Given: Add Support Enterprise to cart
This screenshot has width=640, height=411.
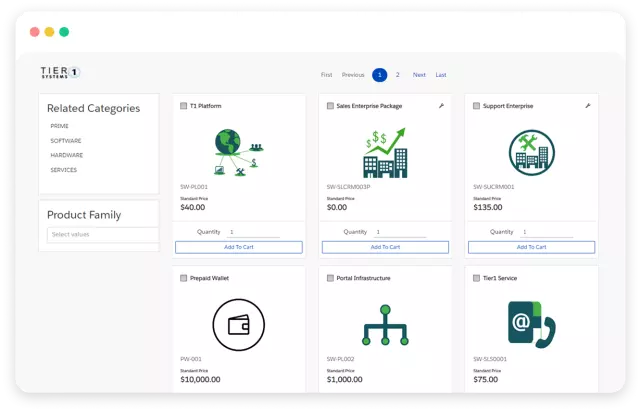Looking at the screenshot, I should point(530,246).
